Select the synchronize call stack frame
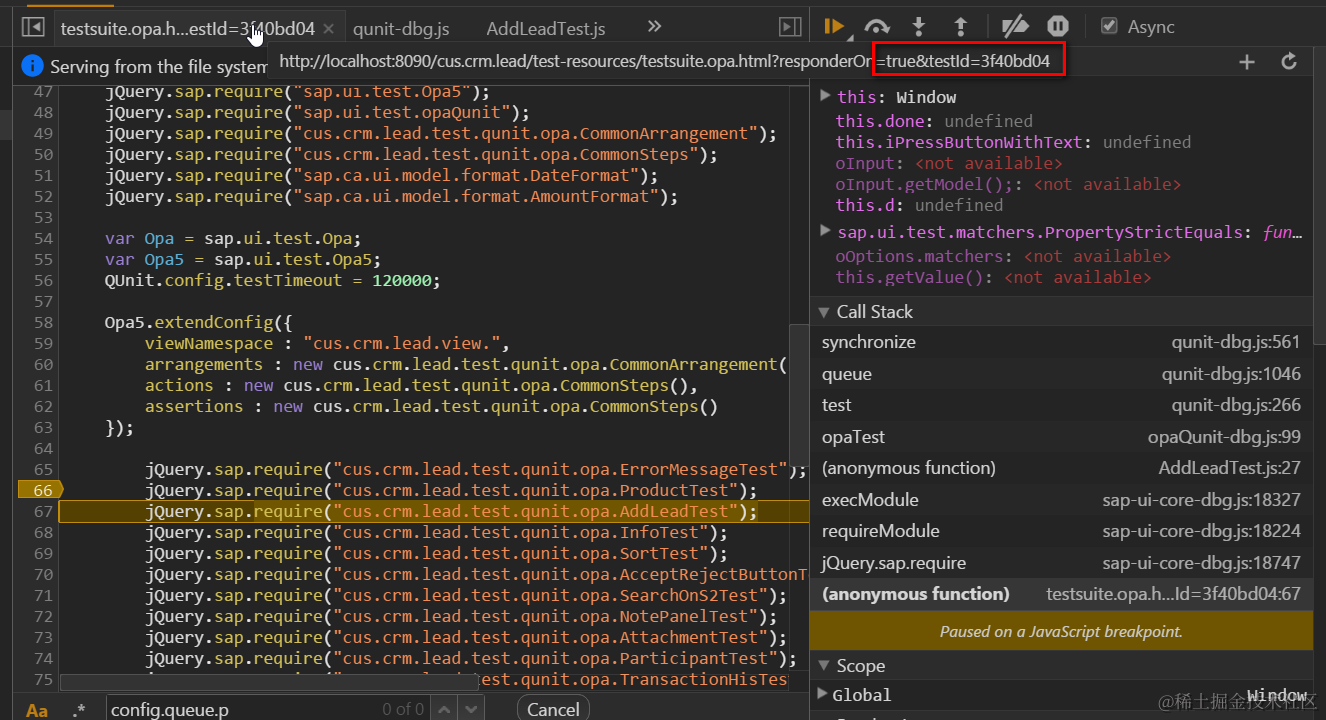Screen dimensions: 1326x720 (x=1061, y=342)
